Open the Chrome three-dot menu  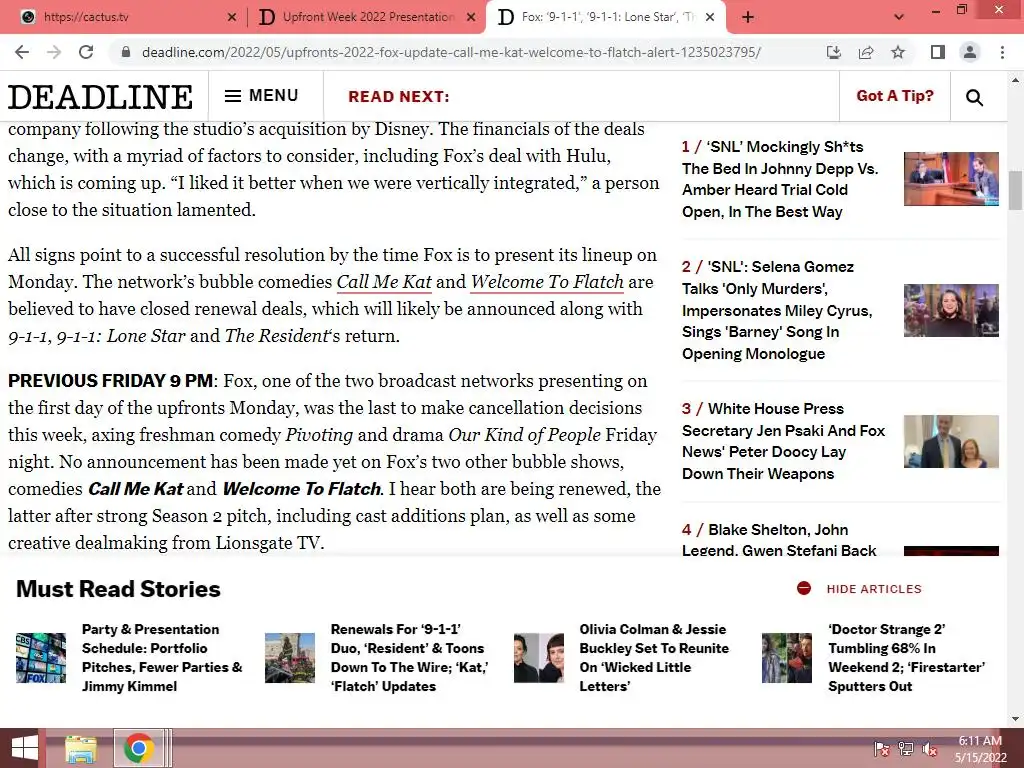(1002, 52)
